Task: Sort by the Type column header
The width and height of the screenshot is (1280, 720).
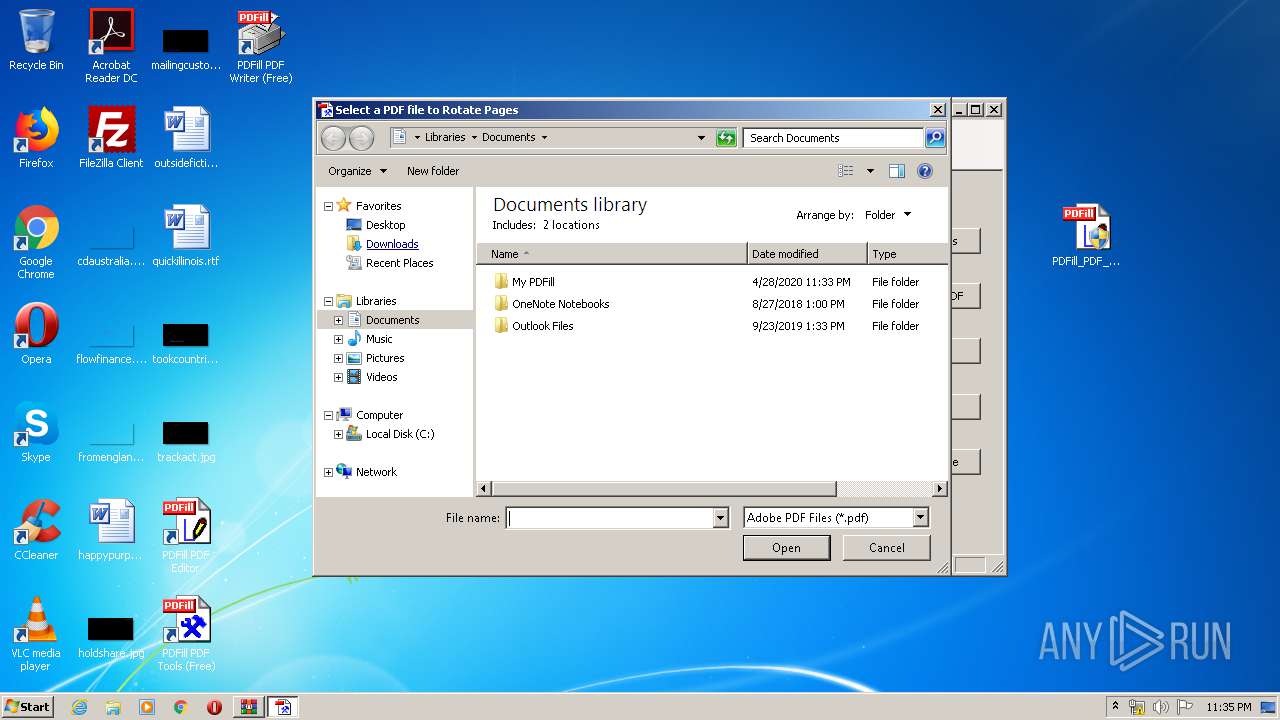Action: click(x=907, y=254)
